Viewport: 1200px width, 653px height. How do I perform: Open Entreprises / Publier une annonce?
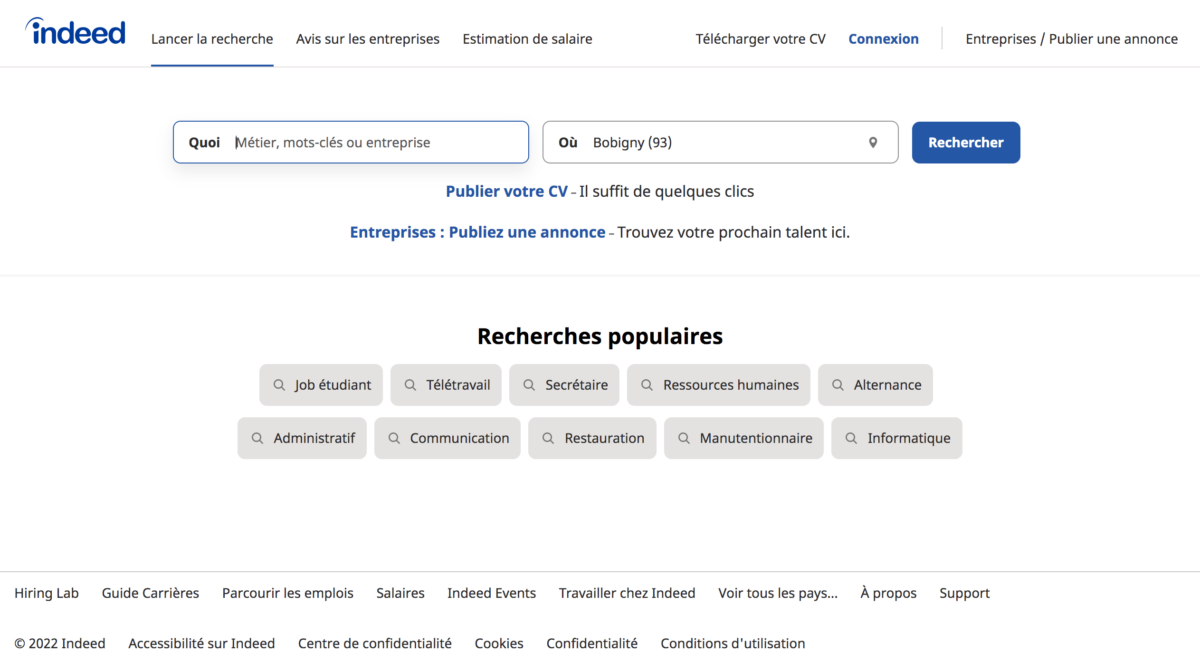click(x=1071, y=39)
